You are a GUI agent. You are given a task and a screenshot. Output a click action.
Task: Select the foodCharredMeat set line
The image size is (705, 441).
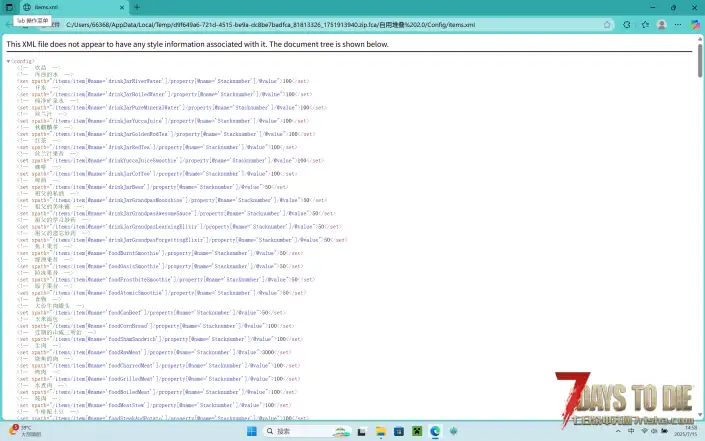coord(158,365)
